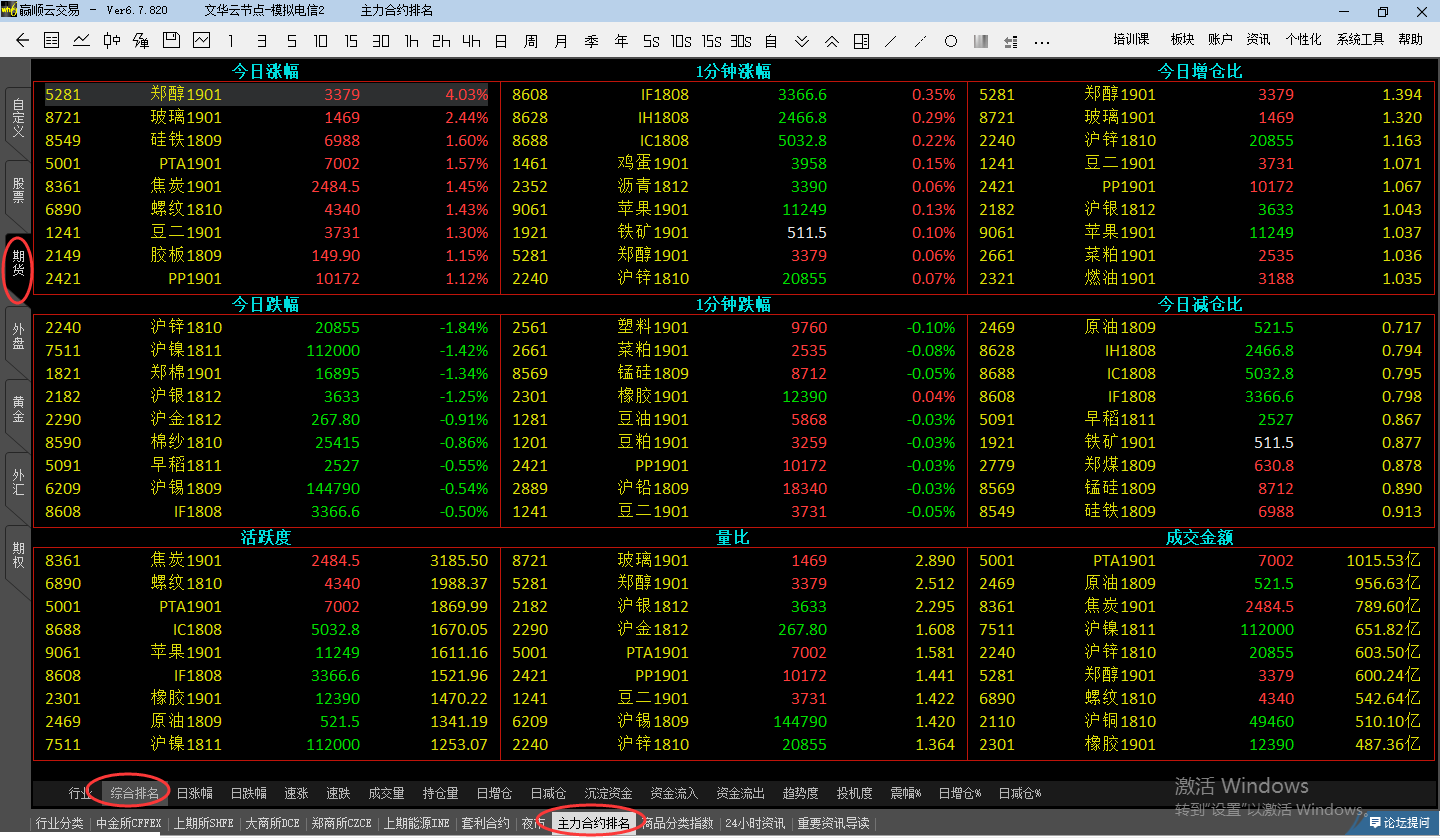This screenshot has width=1440, height=838.
Task: Open the quote list view icon
Action: pyautogui.click(x=52, y=41)
